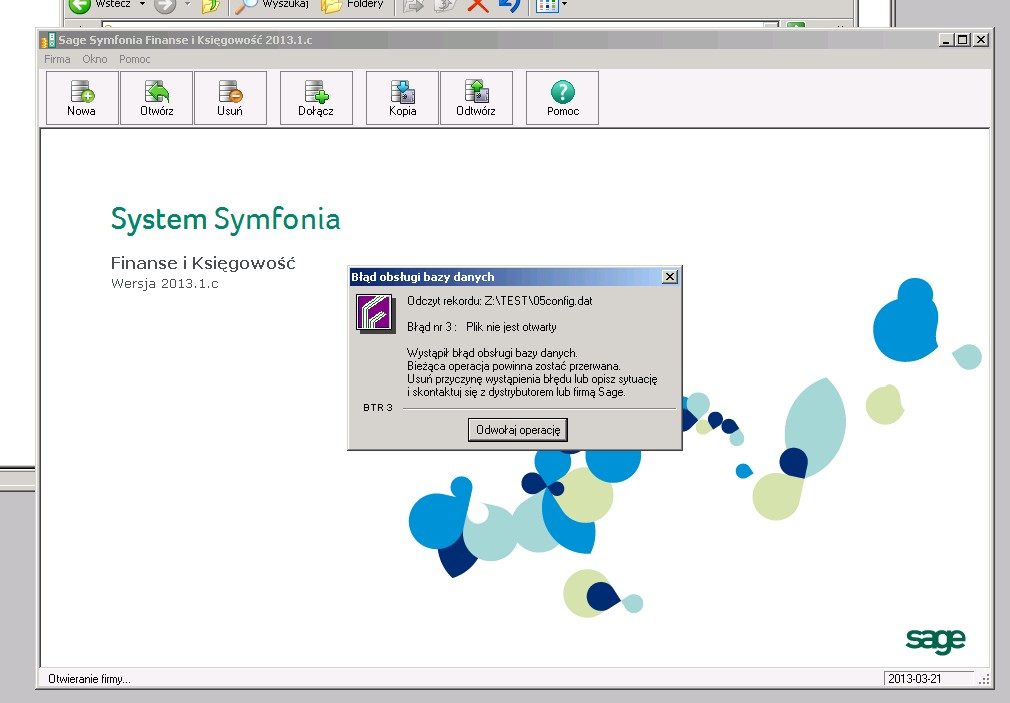Click the purple Symfonia icon in error dialog

click(x=374, y=313)
